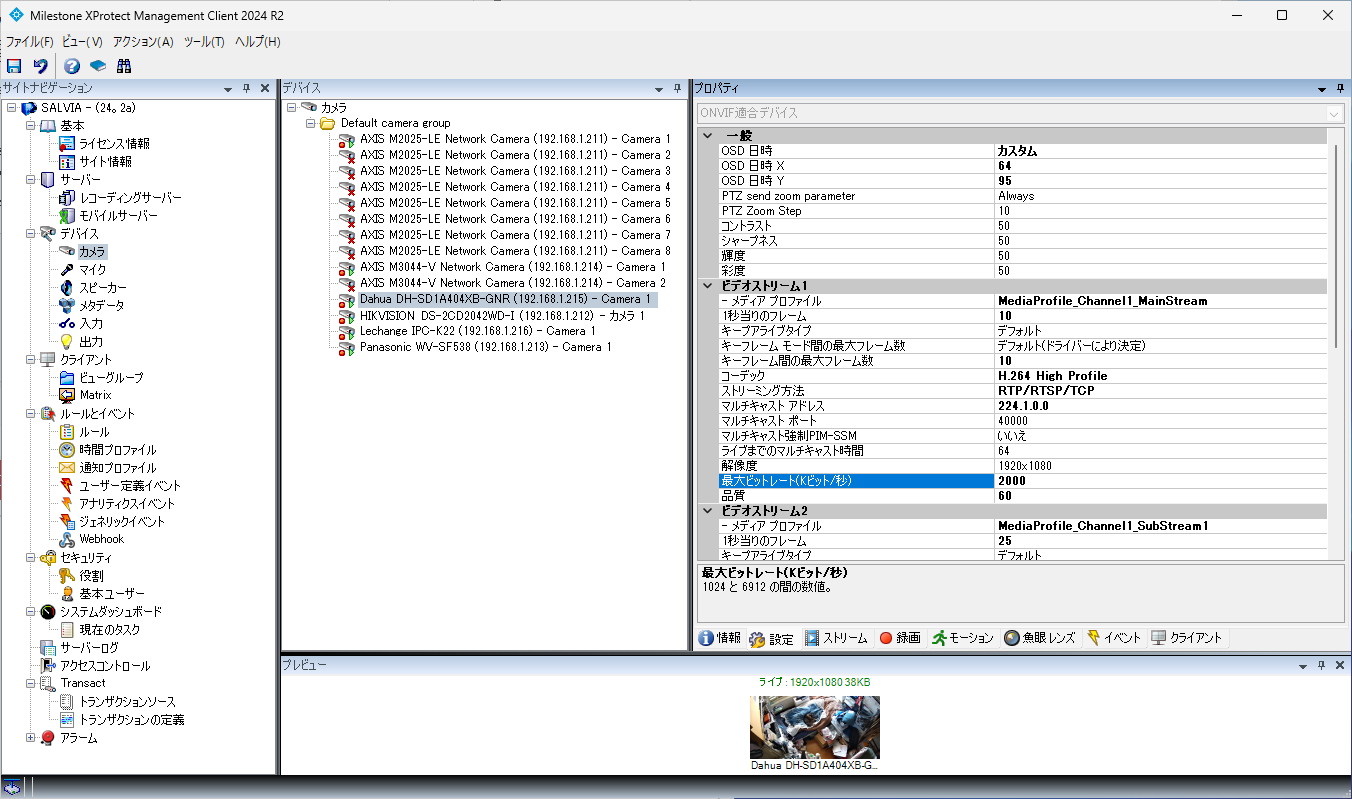Collapse the 基本 tree node

click(30, 126)
